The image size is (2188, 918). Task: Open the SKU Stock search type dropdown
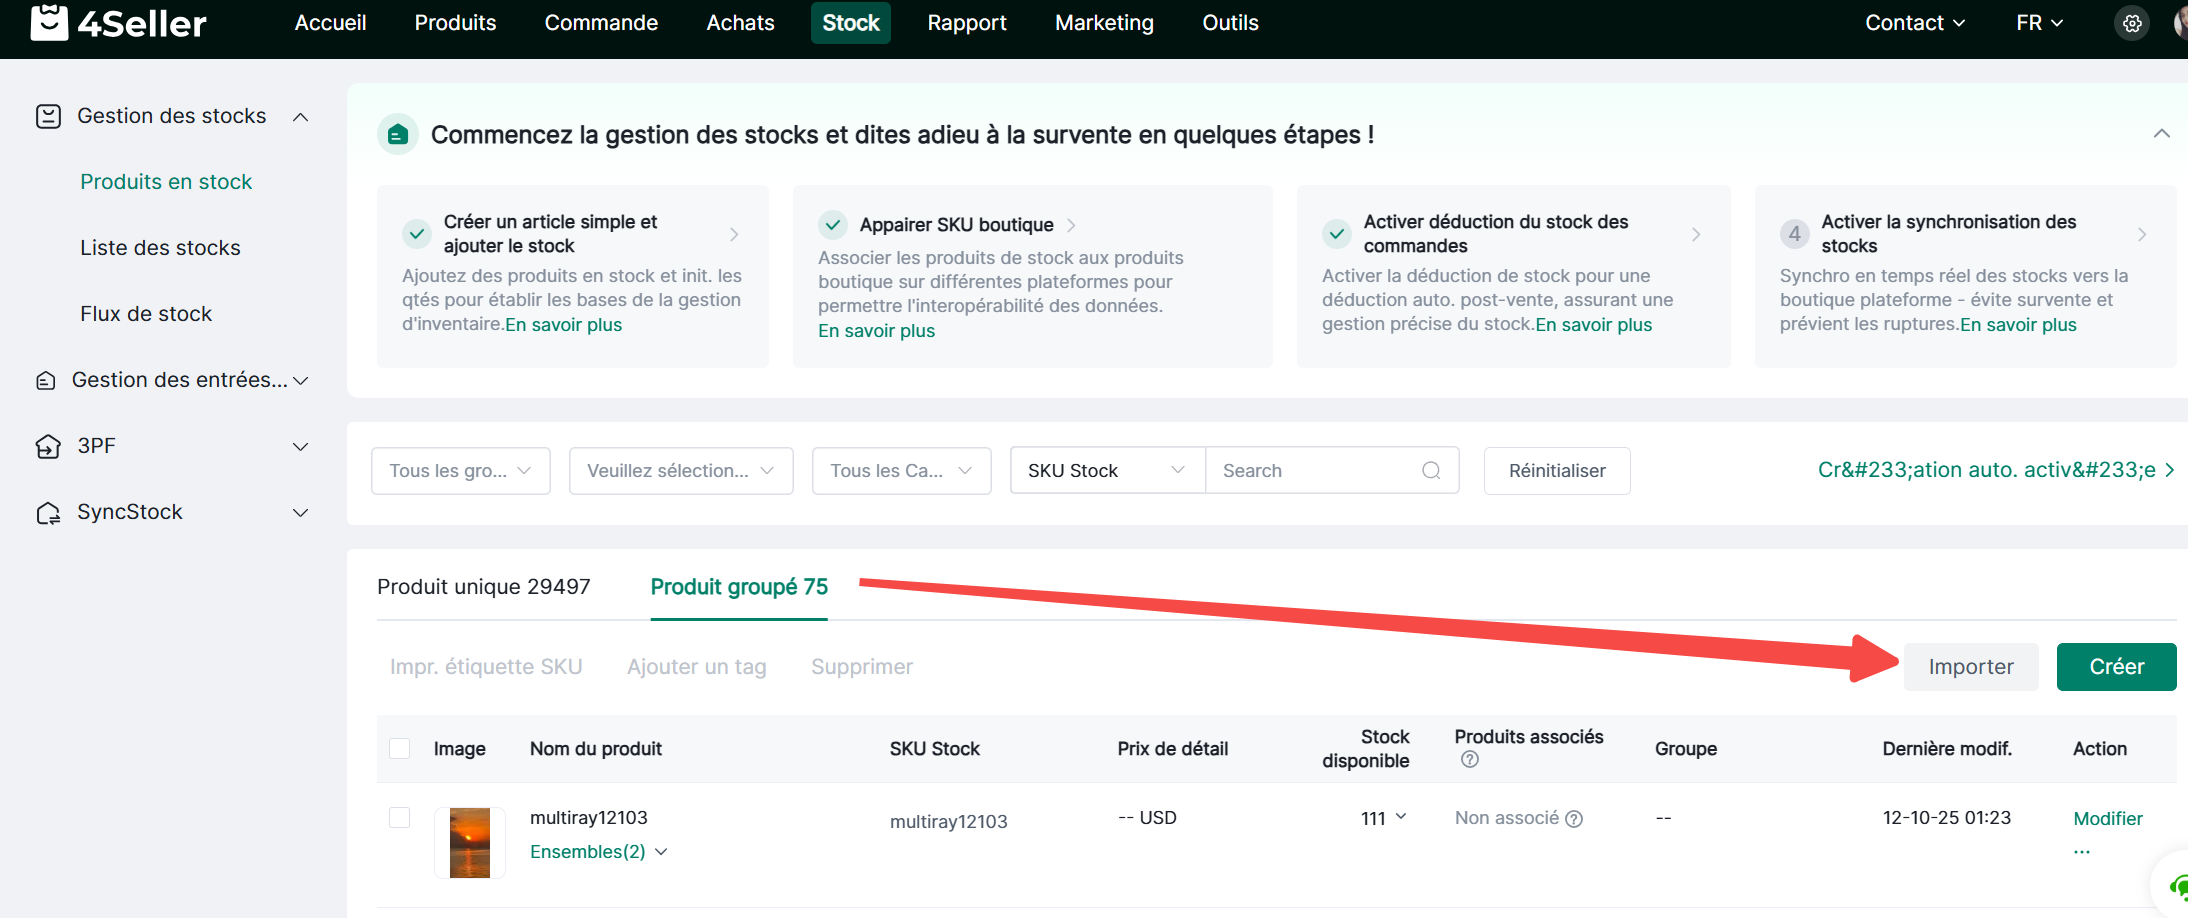click(1106, 471)
